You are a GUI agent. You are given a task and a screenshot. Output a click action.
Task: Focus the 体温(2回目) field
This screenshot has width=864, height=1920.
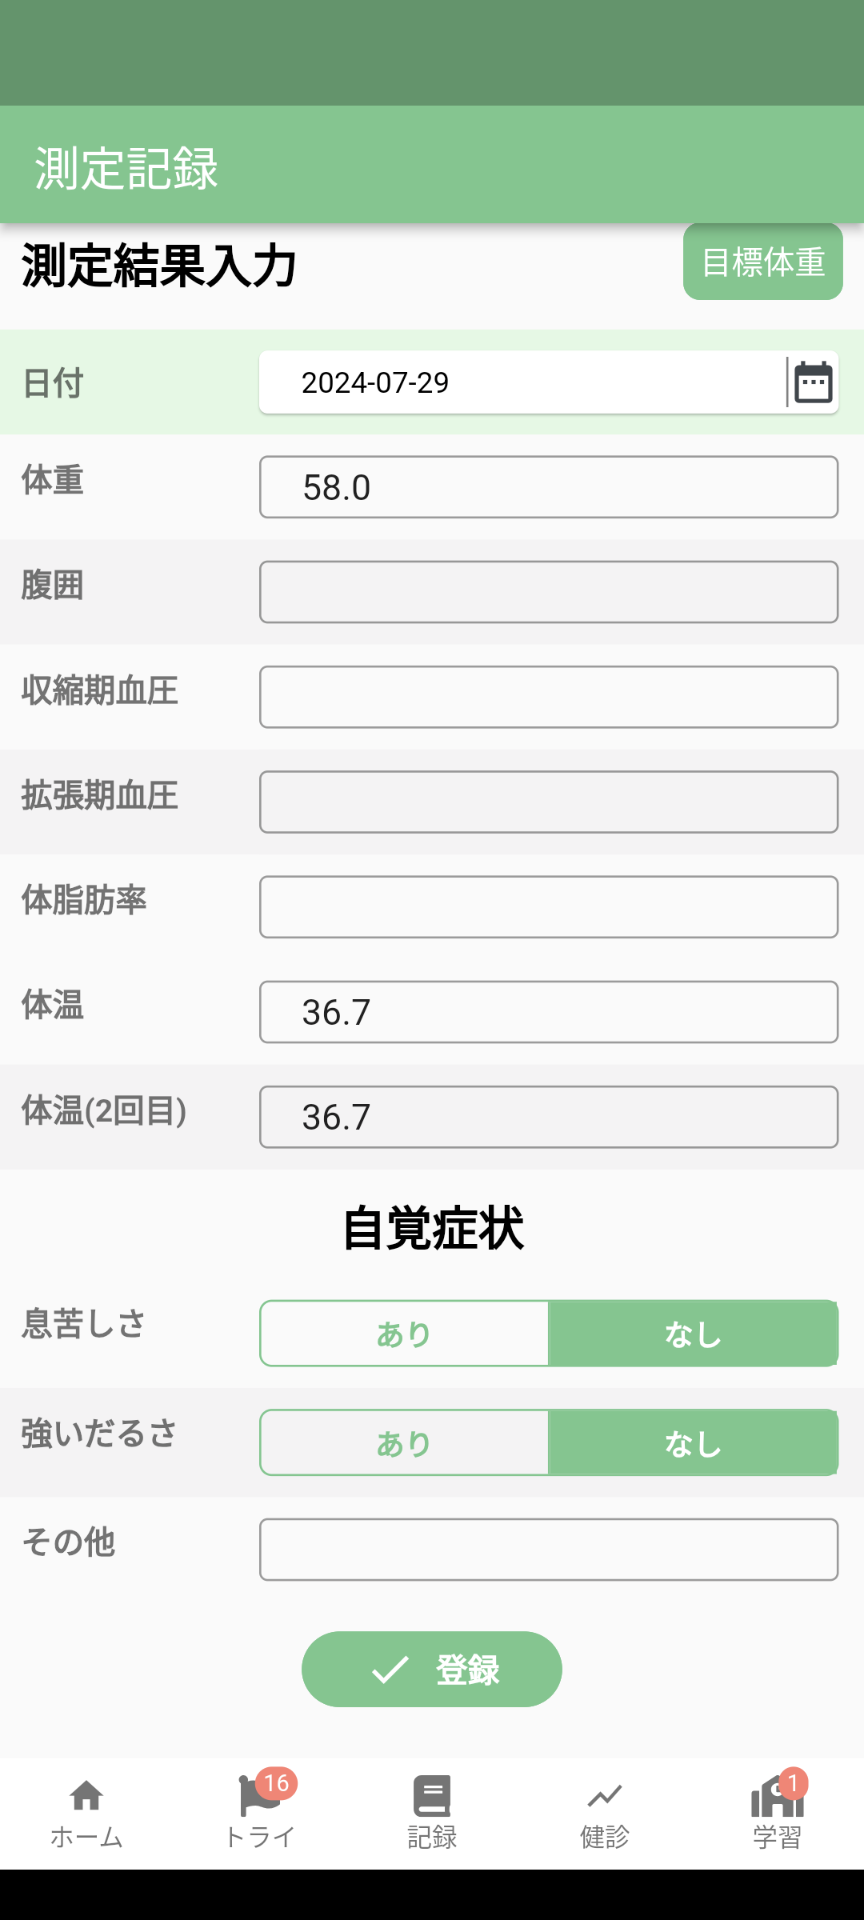548,1117
